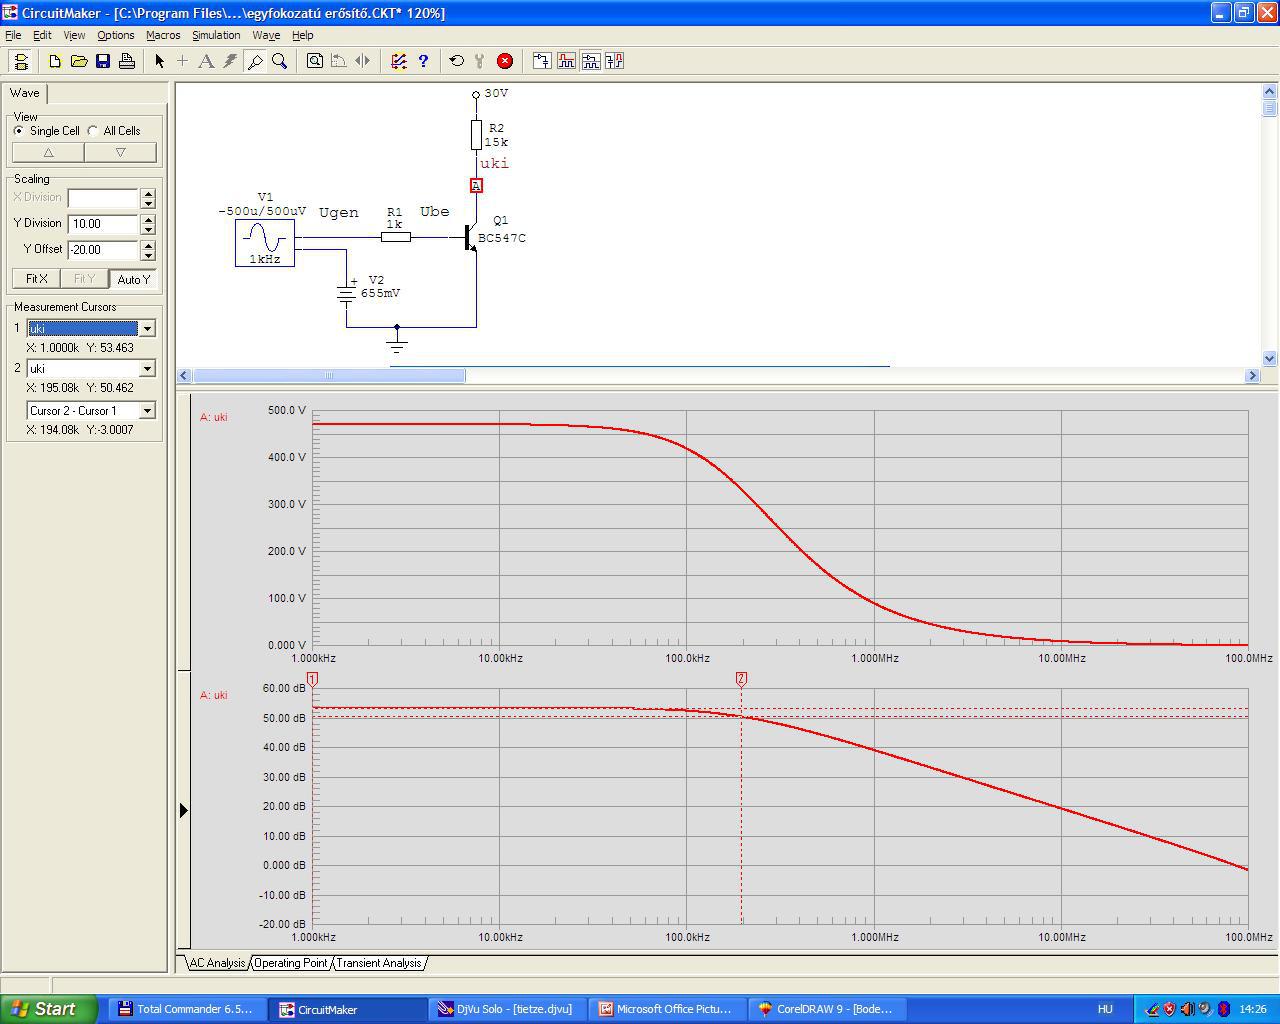Screen dimensions: 1280x1024
Task: Open the Options menu
Action: 116,35
